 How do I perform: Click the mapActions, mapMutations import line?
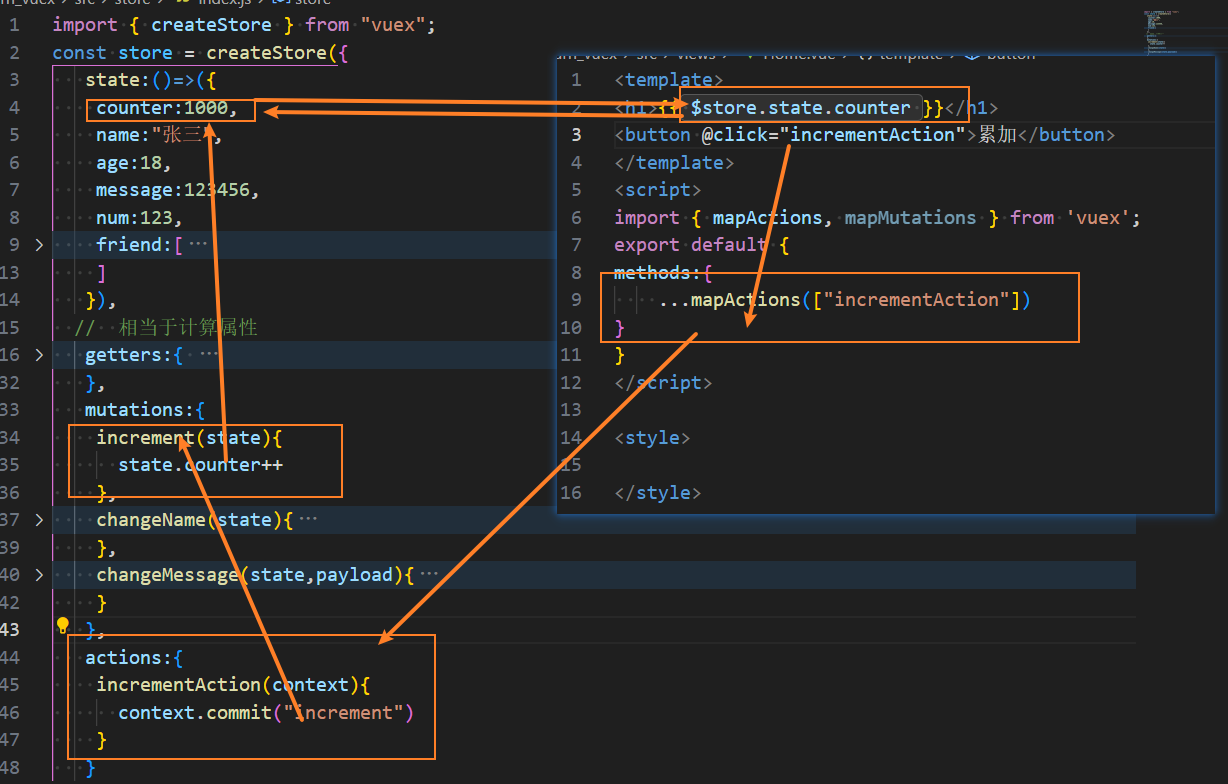pos(877,217)
